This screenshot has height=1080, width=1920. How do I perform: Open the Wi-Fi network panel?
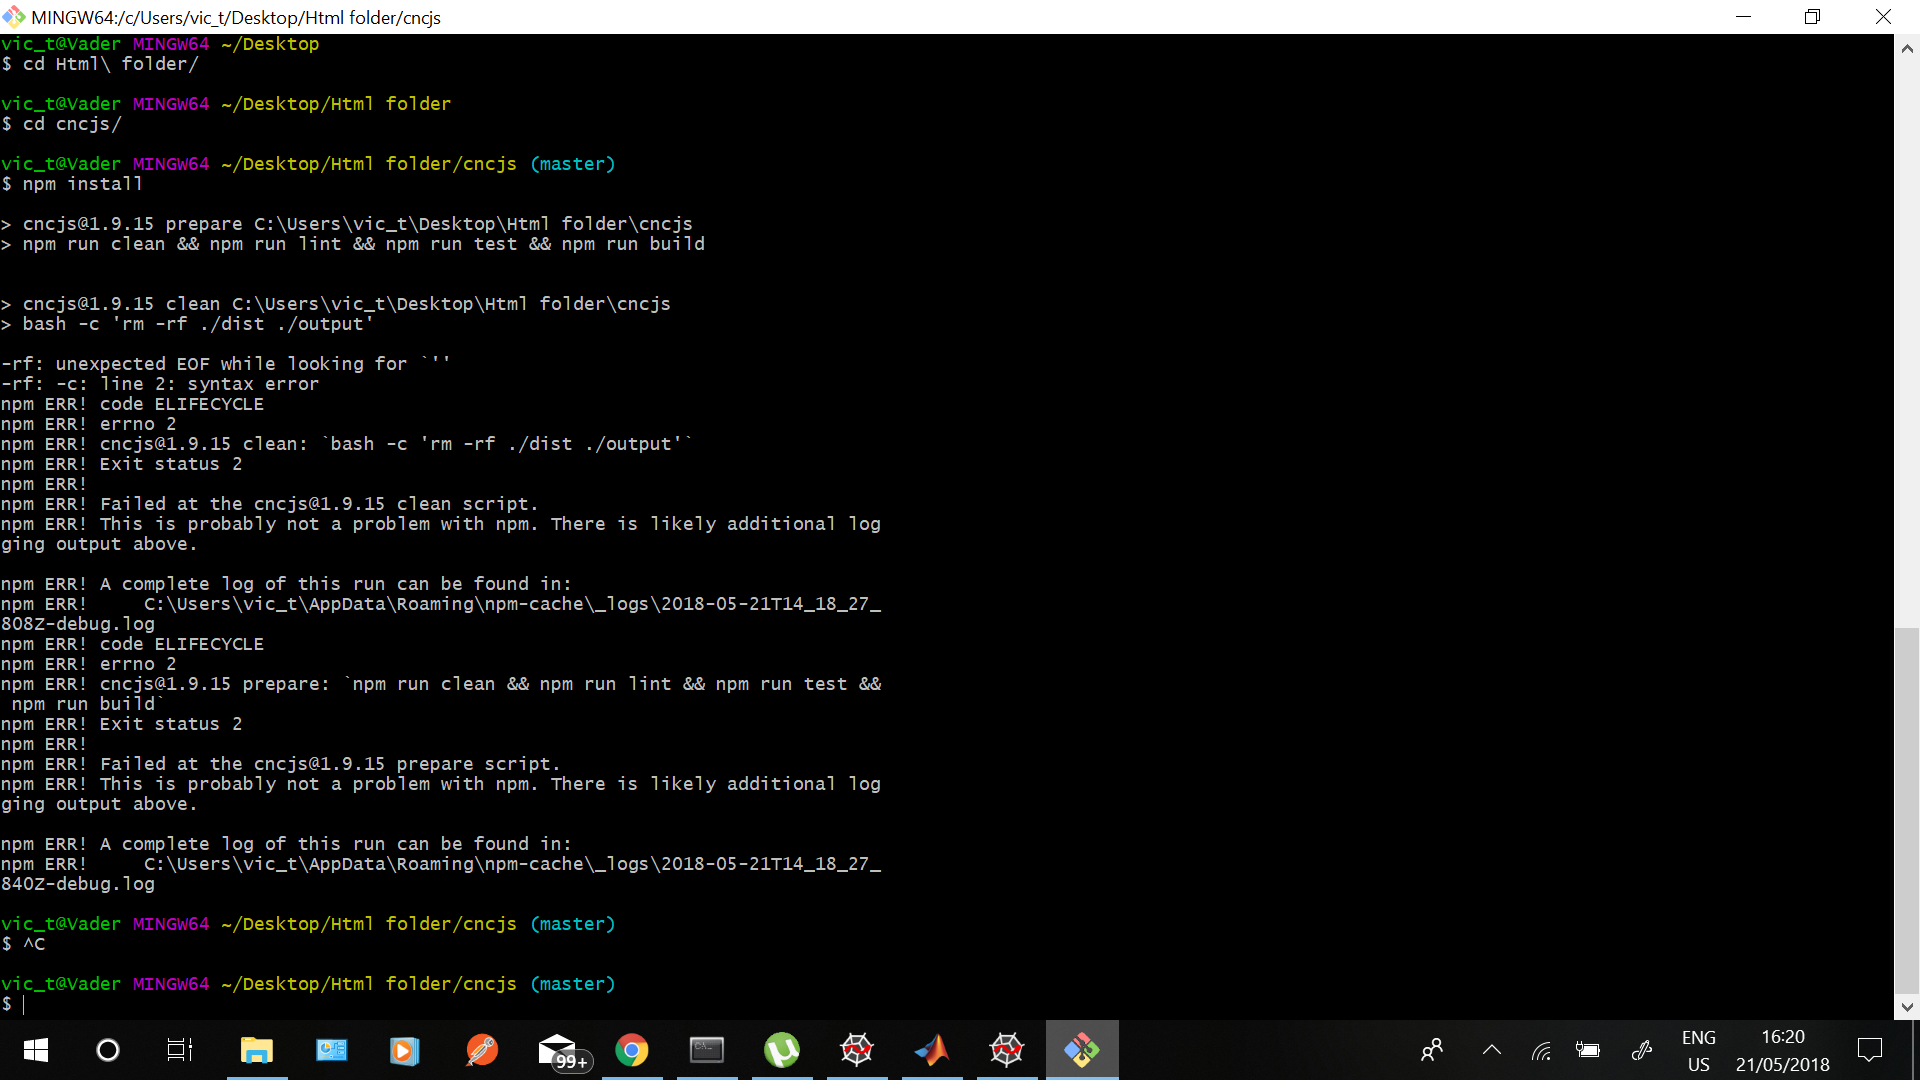click(1541, 1050)
